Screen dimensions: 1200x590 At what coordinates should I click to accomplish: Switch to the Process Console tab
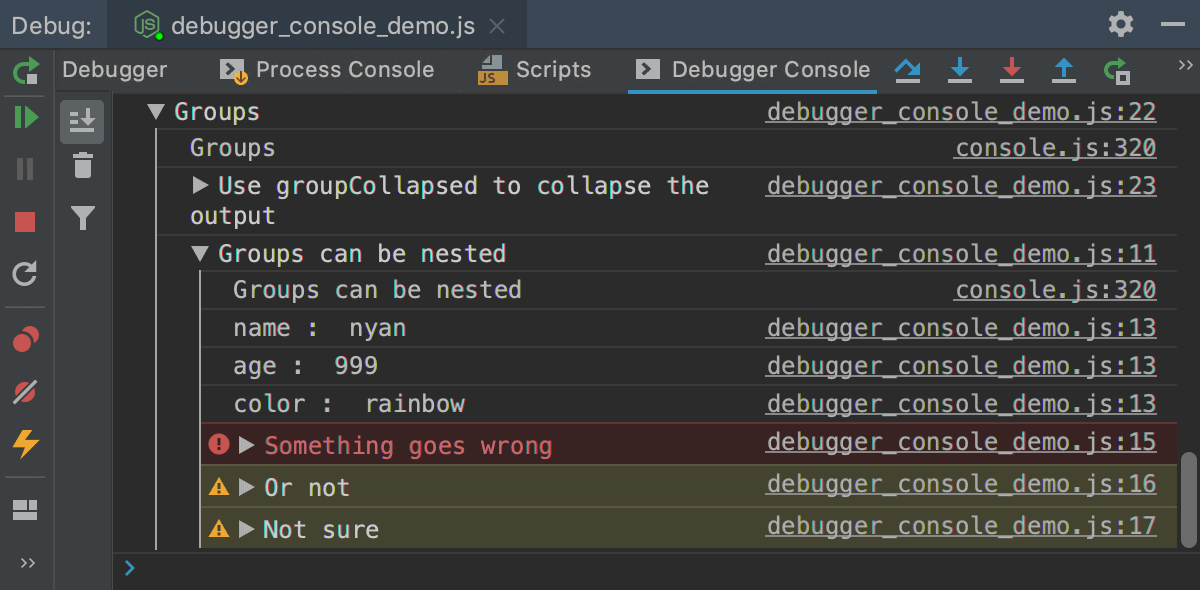tap(345, 70)
